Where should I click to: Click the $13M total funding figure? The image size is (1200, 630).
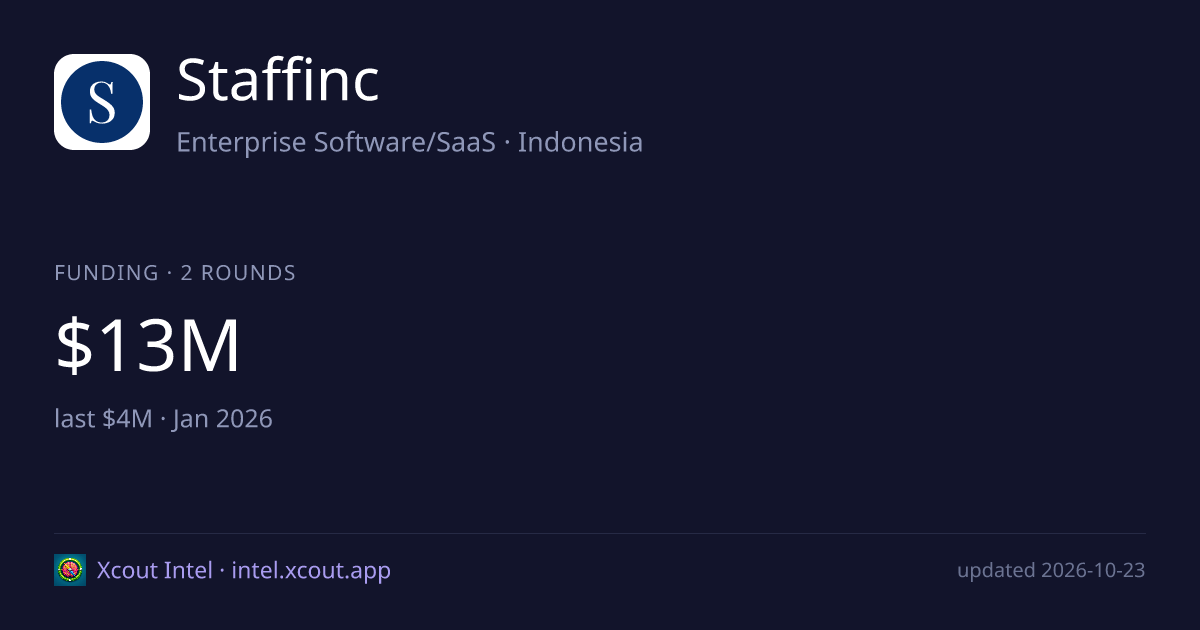(x=148, y=346)
